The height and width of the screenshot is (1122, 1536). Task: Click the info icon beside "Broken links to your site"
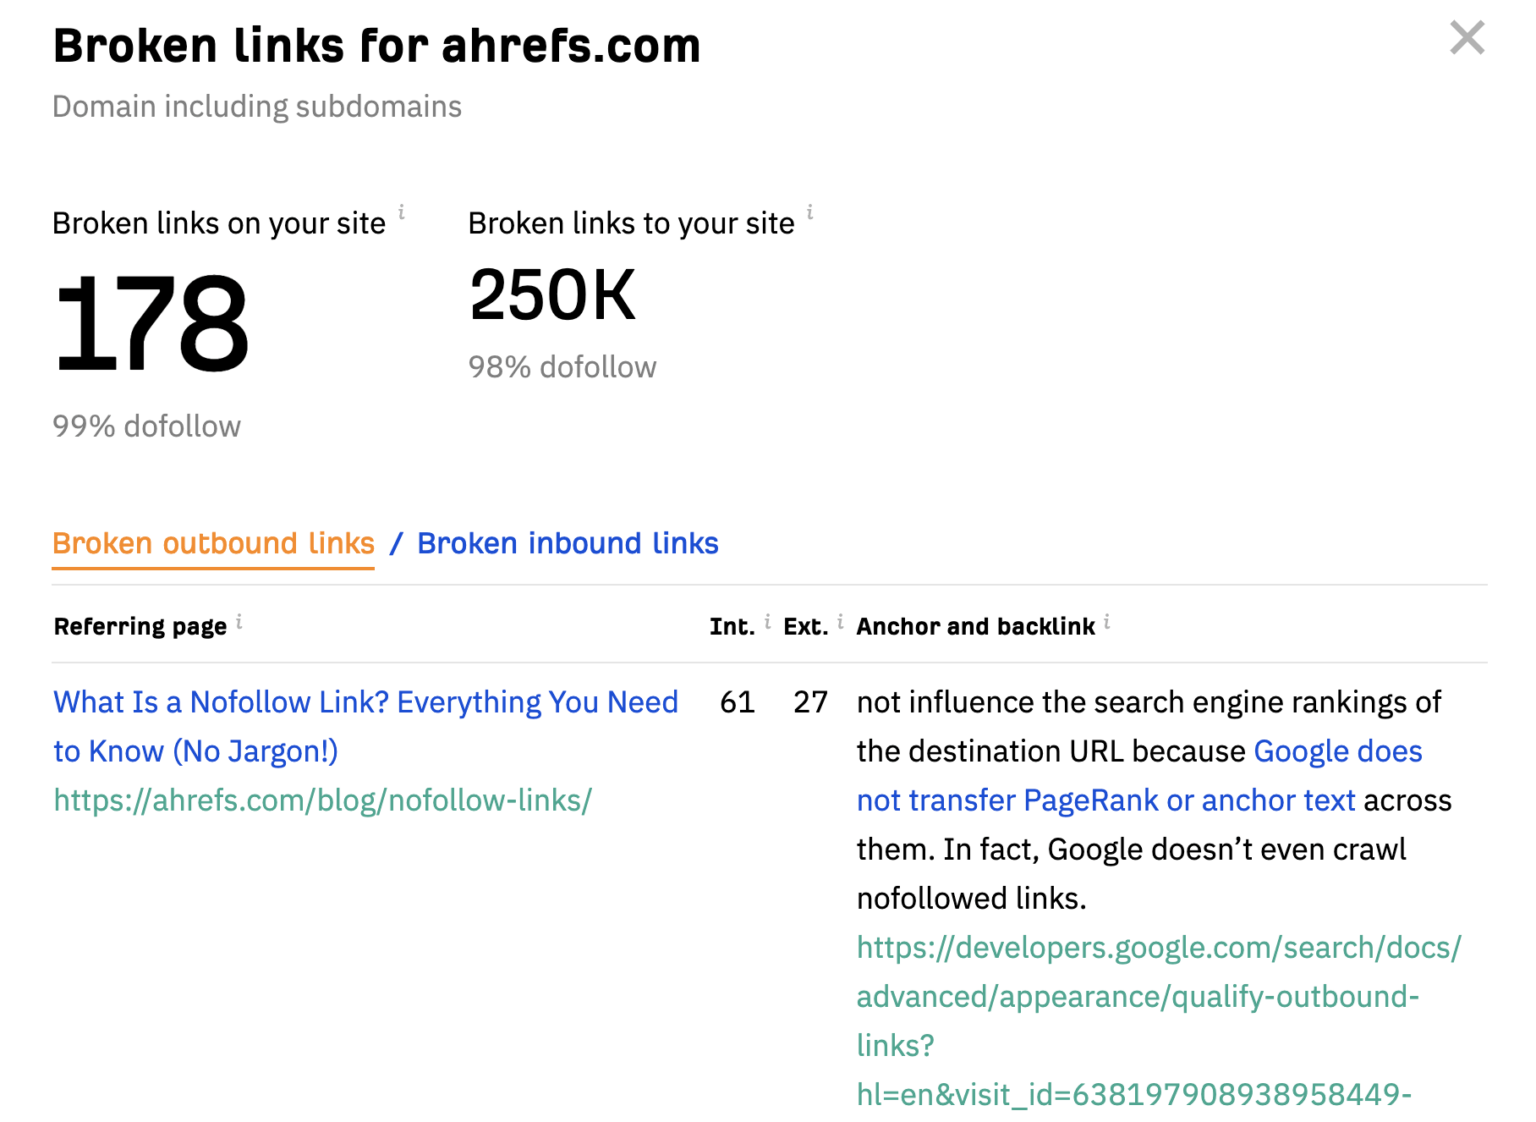click(x=810, y=212)
